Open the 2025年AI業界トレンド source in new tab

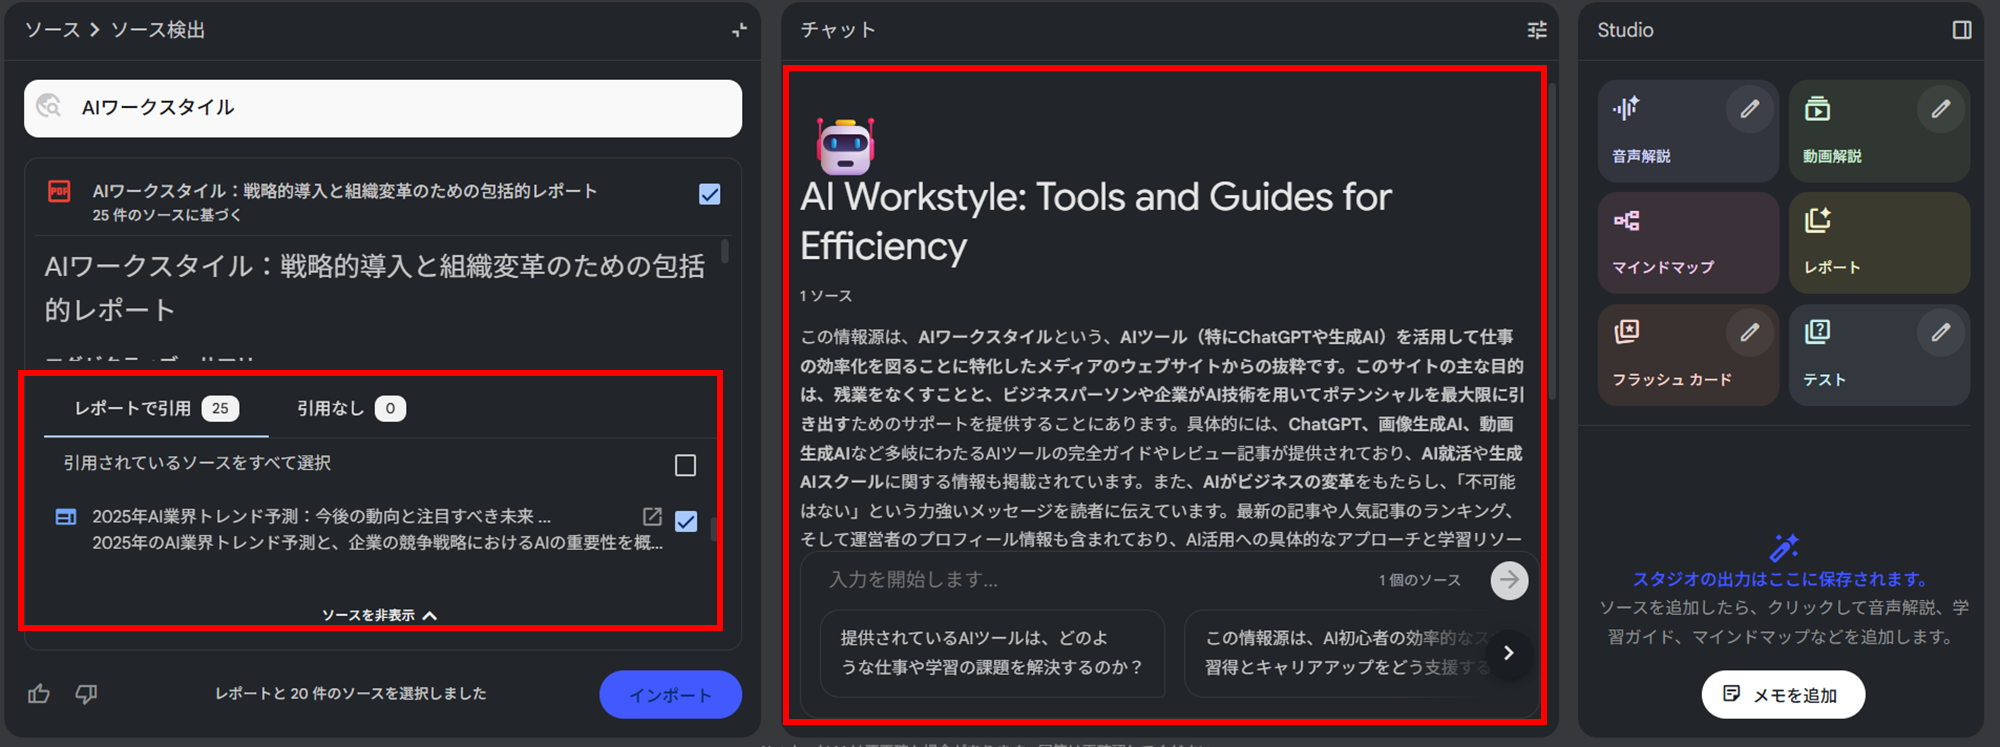pyautogui.click(x=652, y=516)
